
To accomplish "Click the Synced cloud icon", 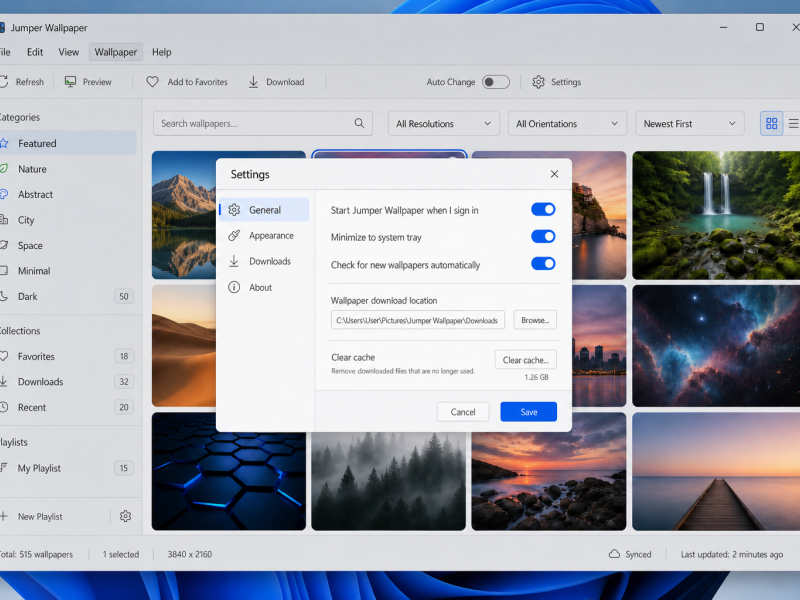I will 614,554.
